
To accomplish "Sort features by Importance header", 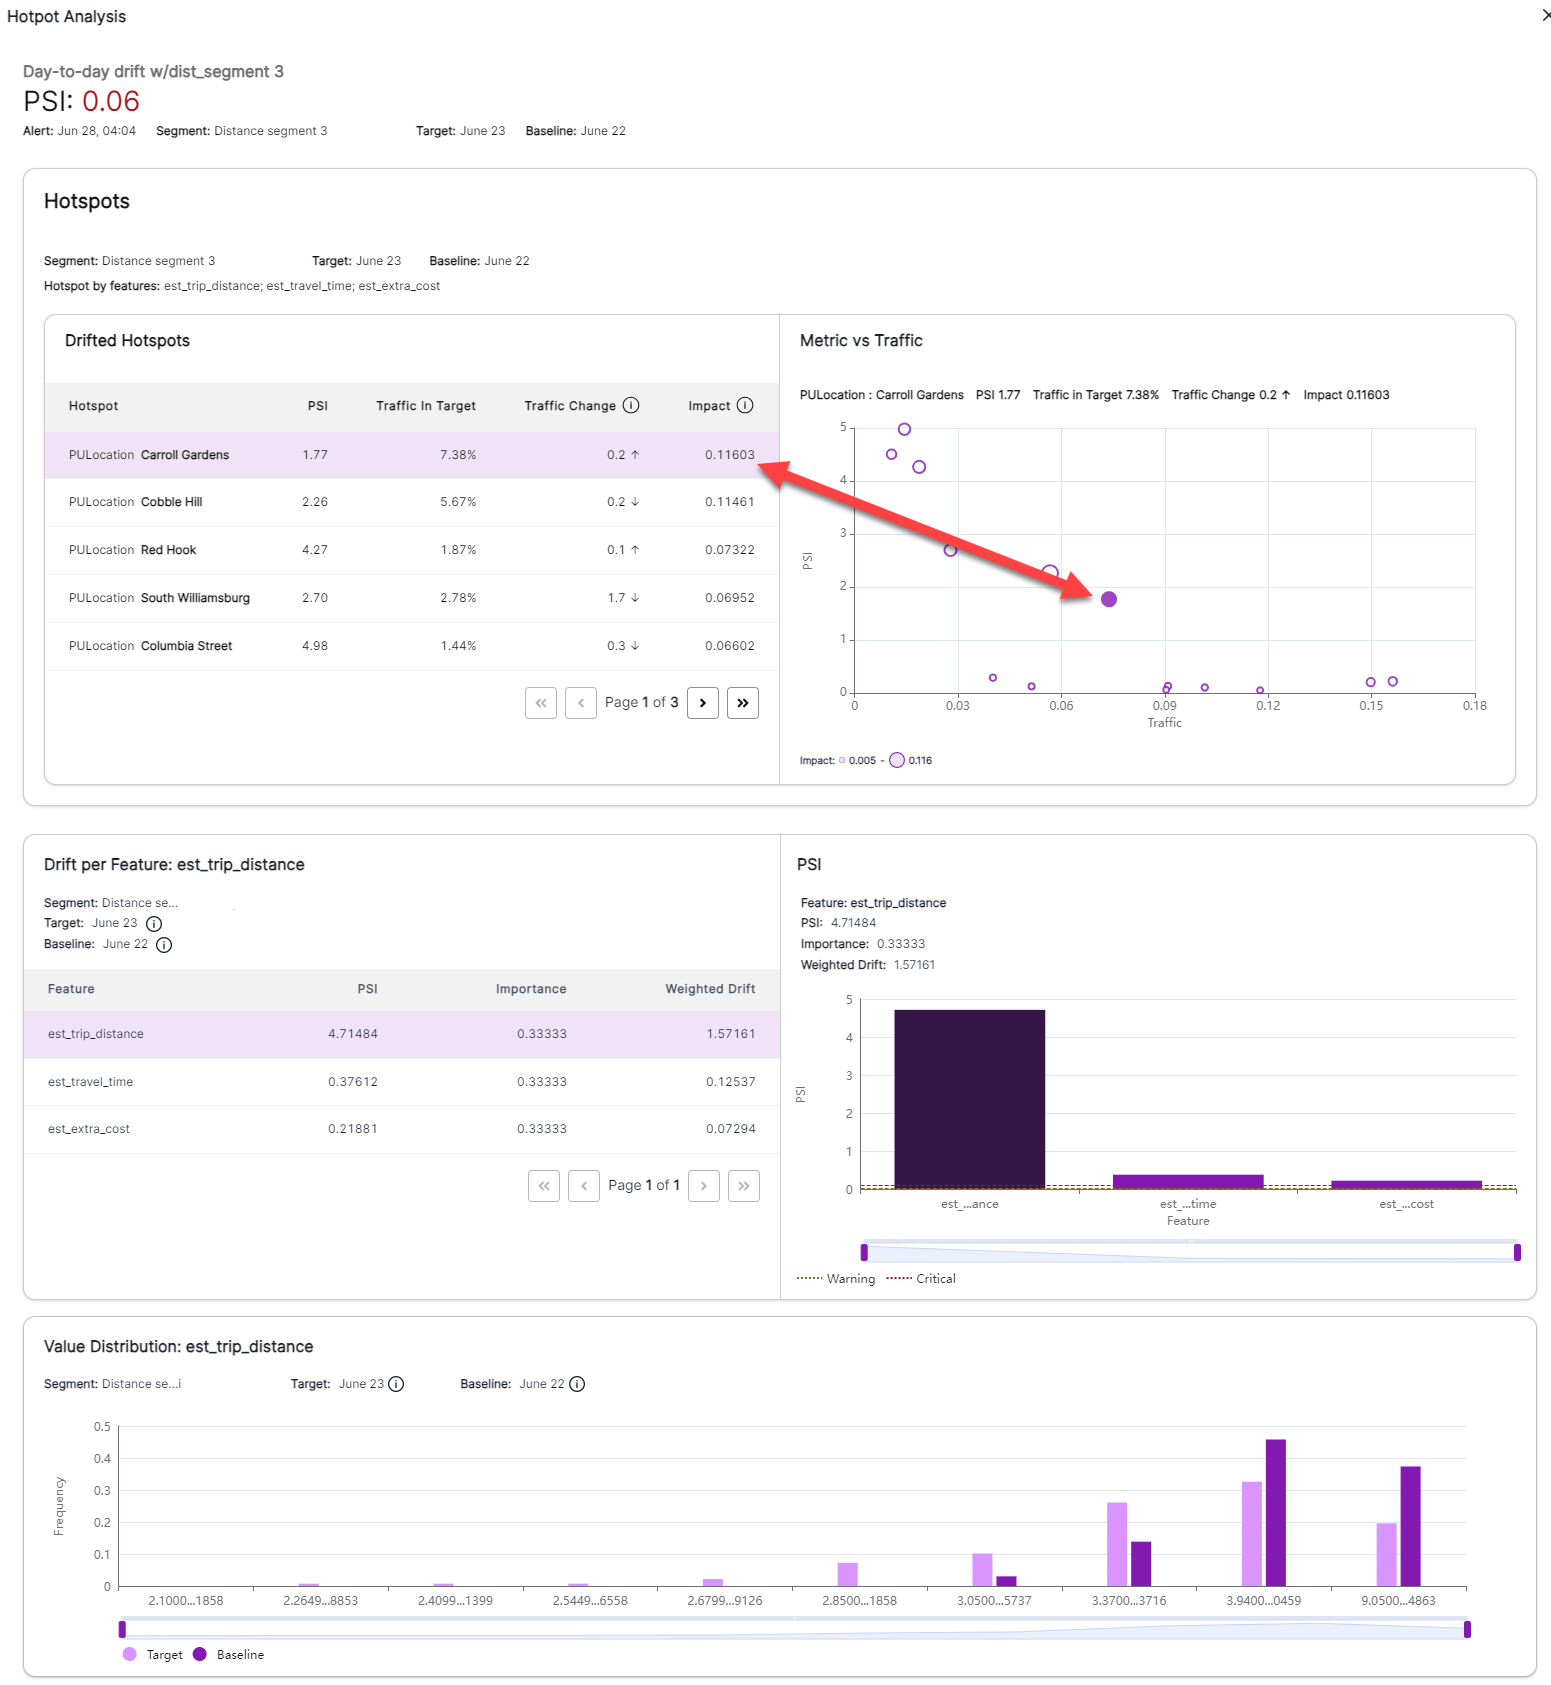I will point(531,989).
